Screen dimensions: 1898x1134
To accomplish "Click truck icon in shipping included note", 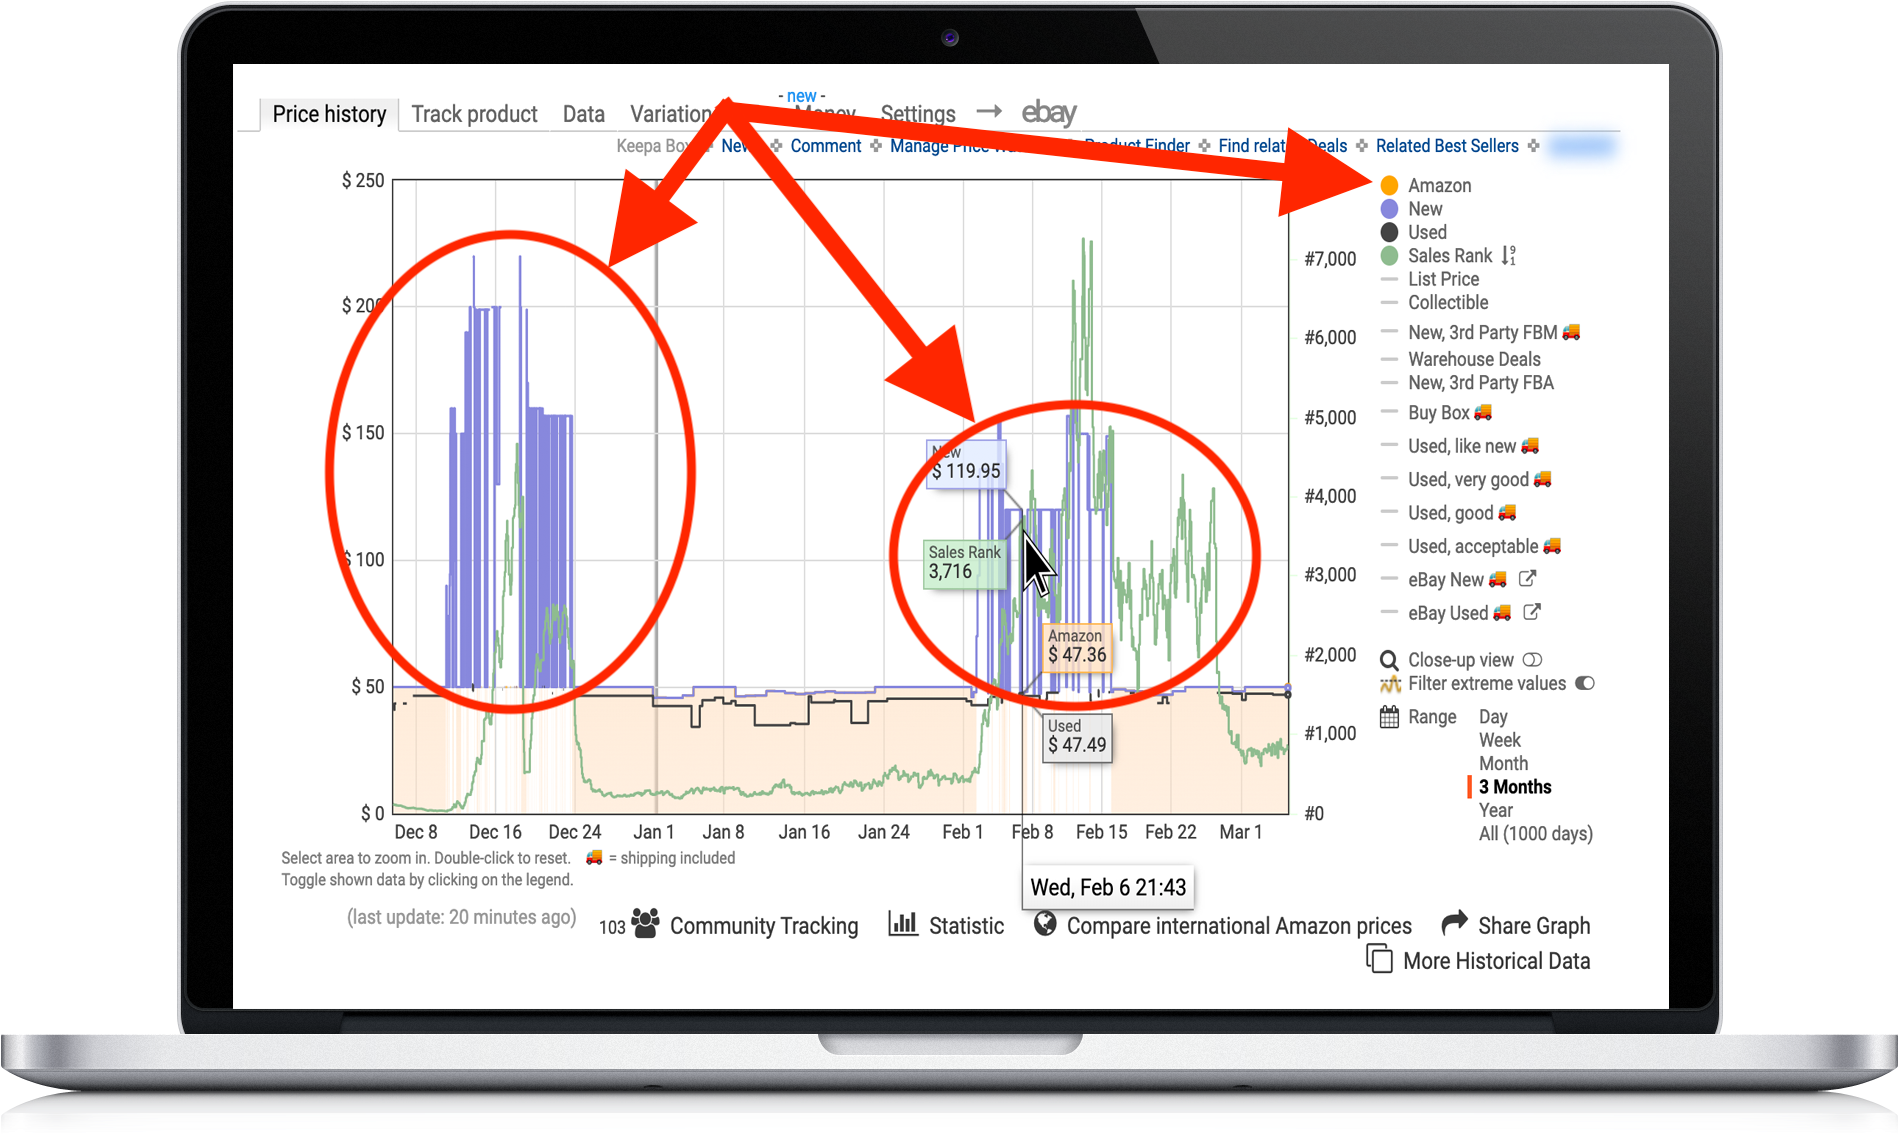I will [x=594, y=857].
